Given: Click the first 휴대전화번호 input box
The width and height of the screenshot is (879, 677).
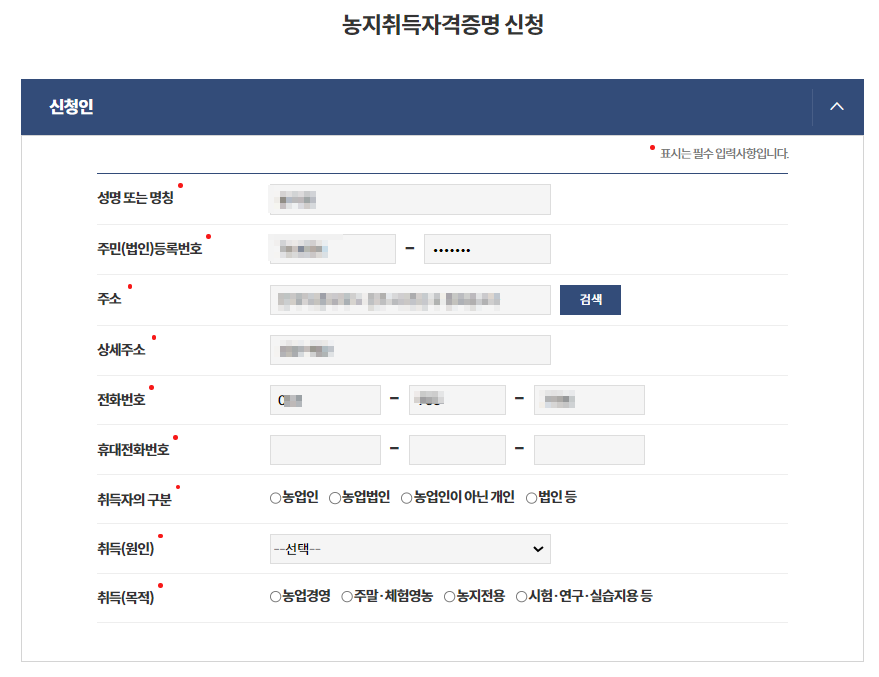Looking at the screenshot, I should point(324,449).
